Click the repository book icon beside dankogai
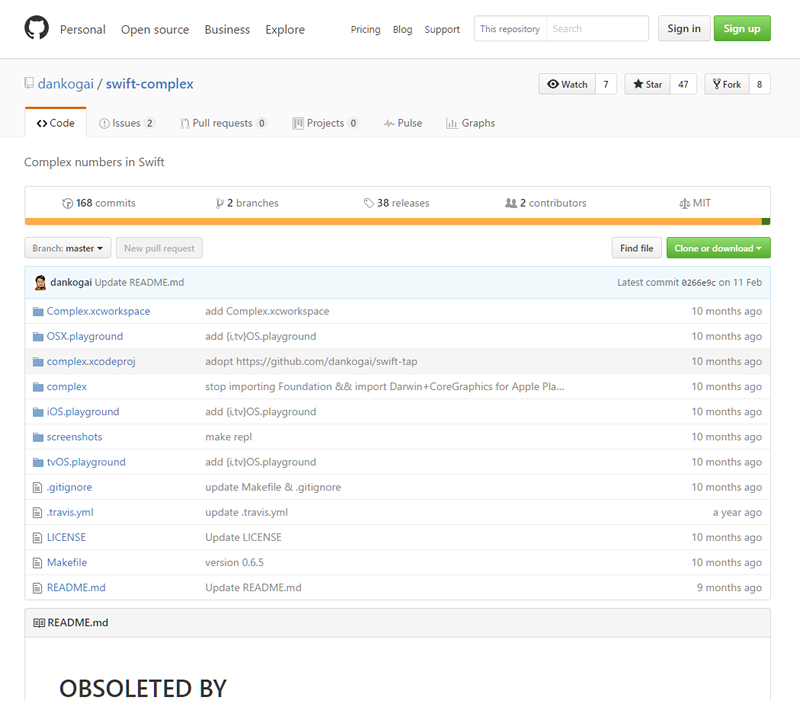Screen dimensions: 800x701 [x=29, y=83]
